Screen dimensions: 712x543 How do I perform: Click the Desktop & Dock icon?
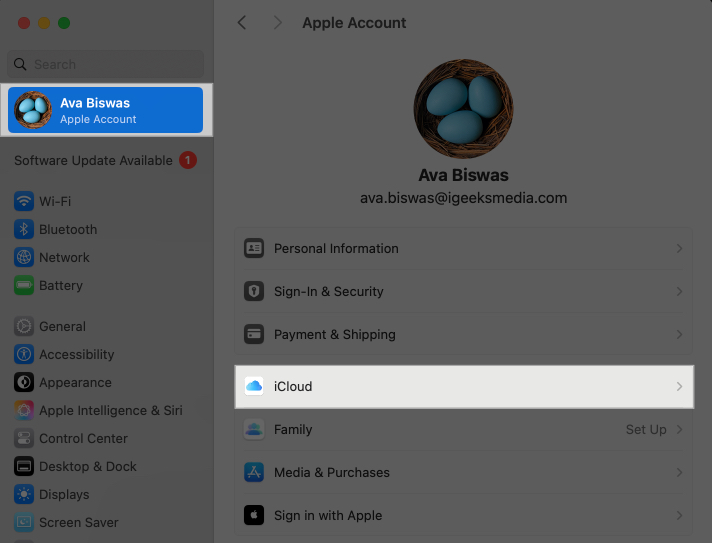tap(24, 466)
